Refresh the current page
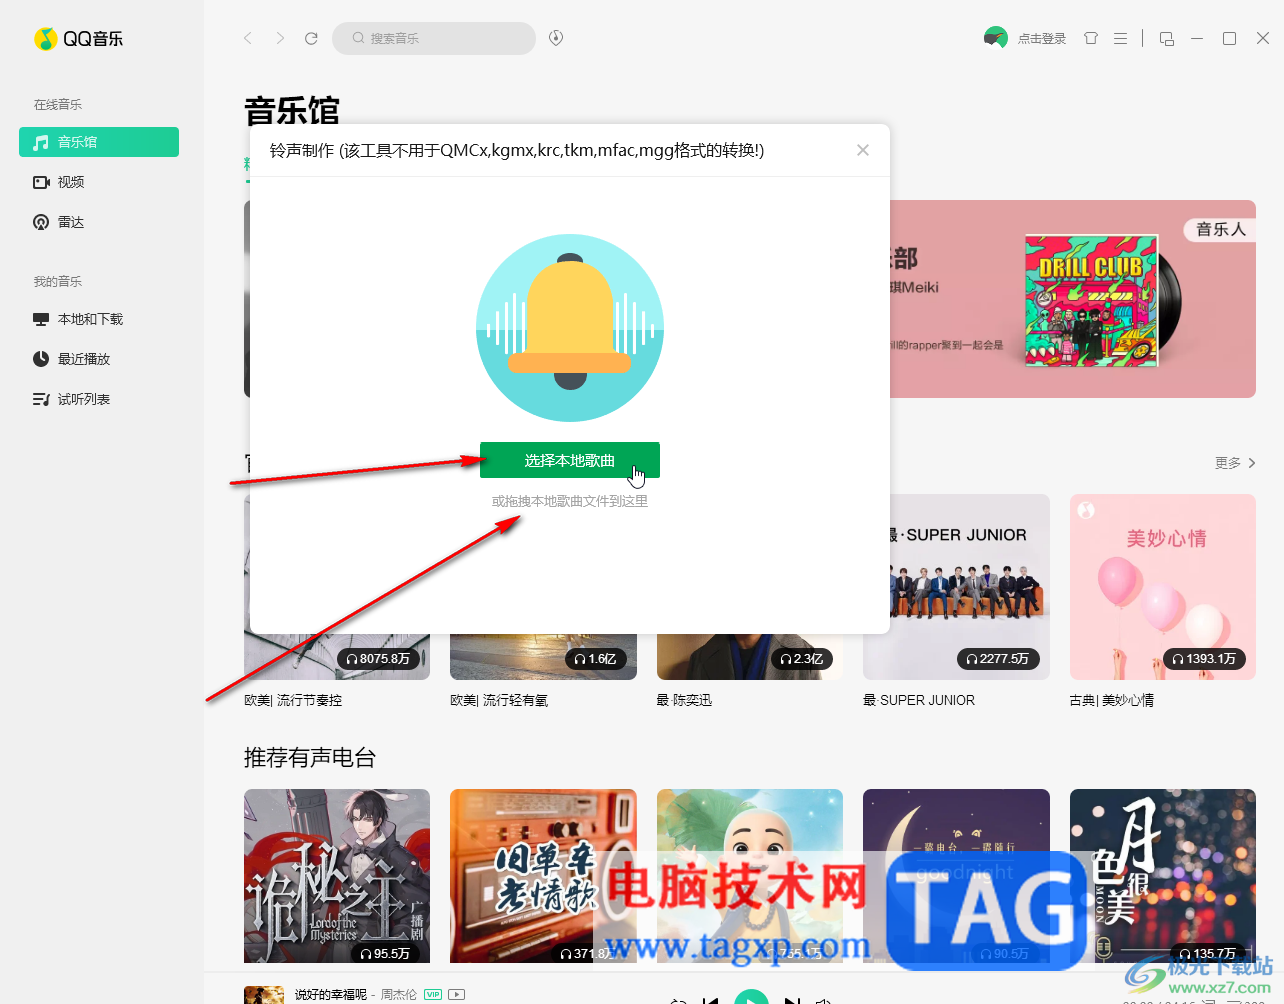This screenshot has height=1004, width=1284. click(311, 38)
